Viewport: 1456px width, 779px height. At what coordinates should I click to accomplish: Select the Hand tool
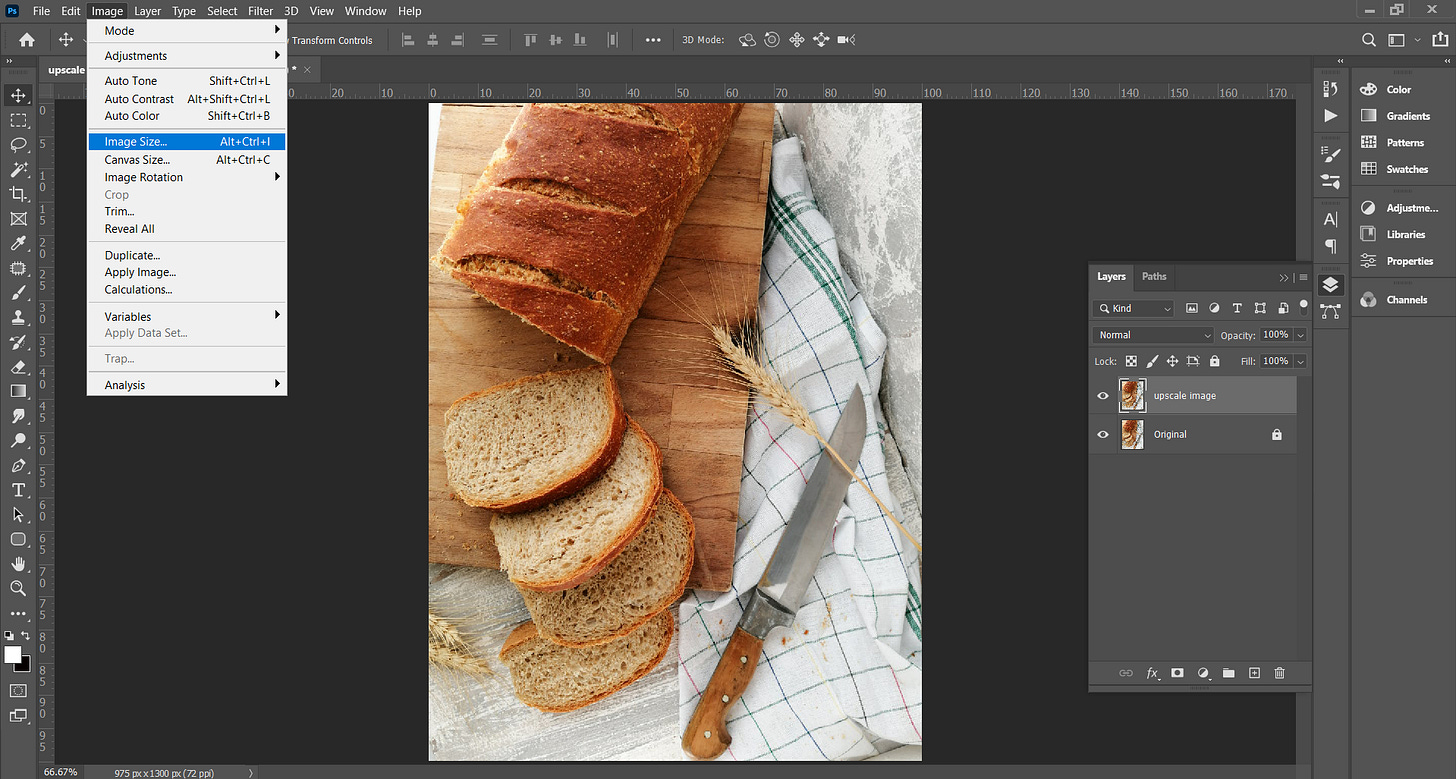click(x=18, y=564)
